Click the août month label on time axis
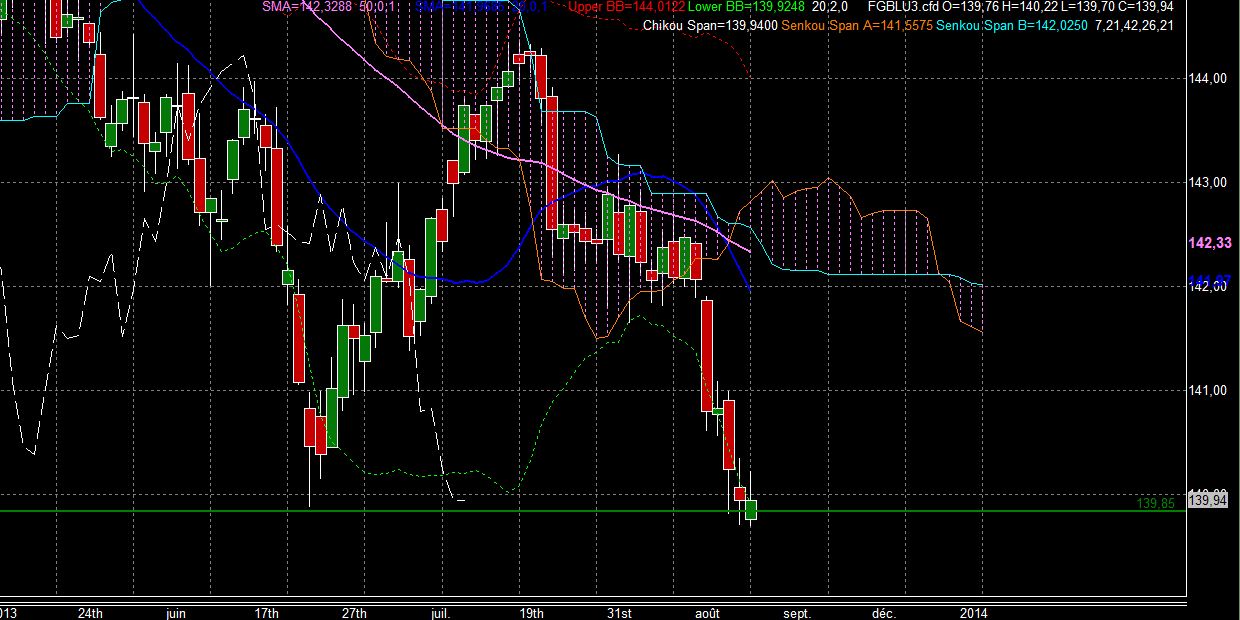 [708, 612]
